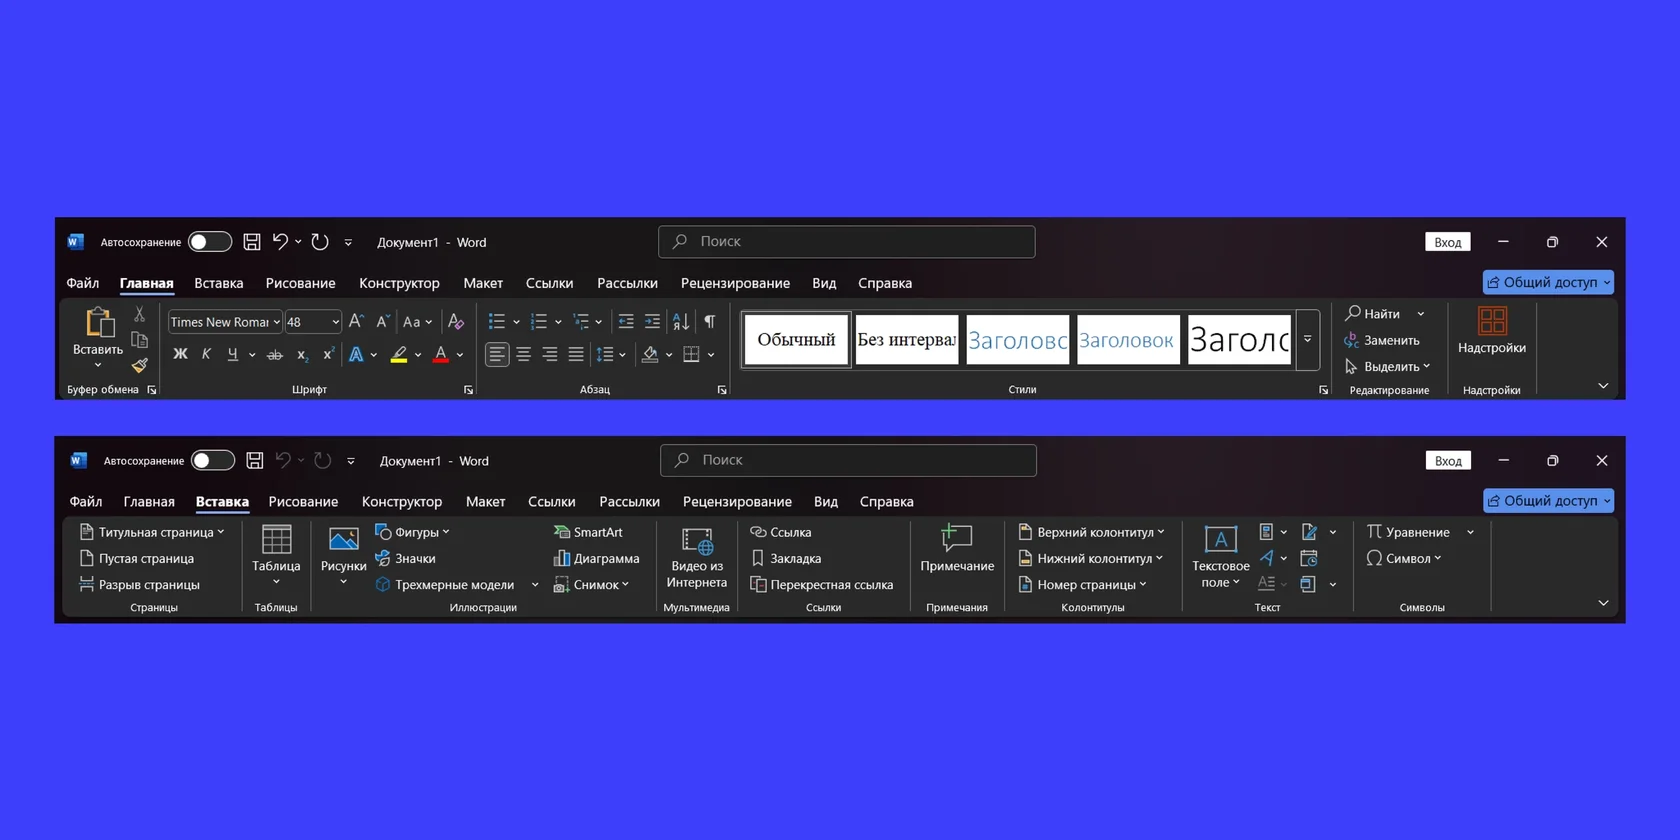
Task: Switch to Главная tab in the Insert-tab window
Action: click(149, 501)
